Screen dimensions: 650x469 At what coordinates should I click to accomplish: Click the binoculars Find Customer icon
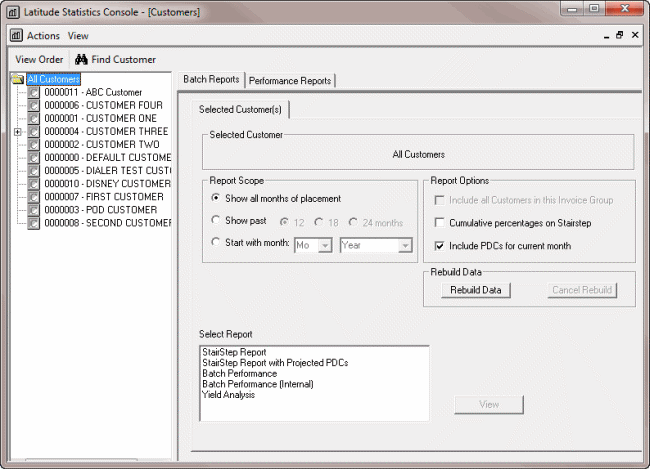pos(83,60)
